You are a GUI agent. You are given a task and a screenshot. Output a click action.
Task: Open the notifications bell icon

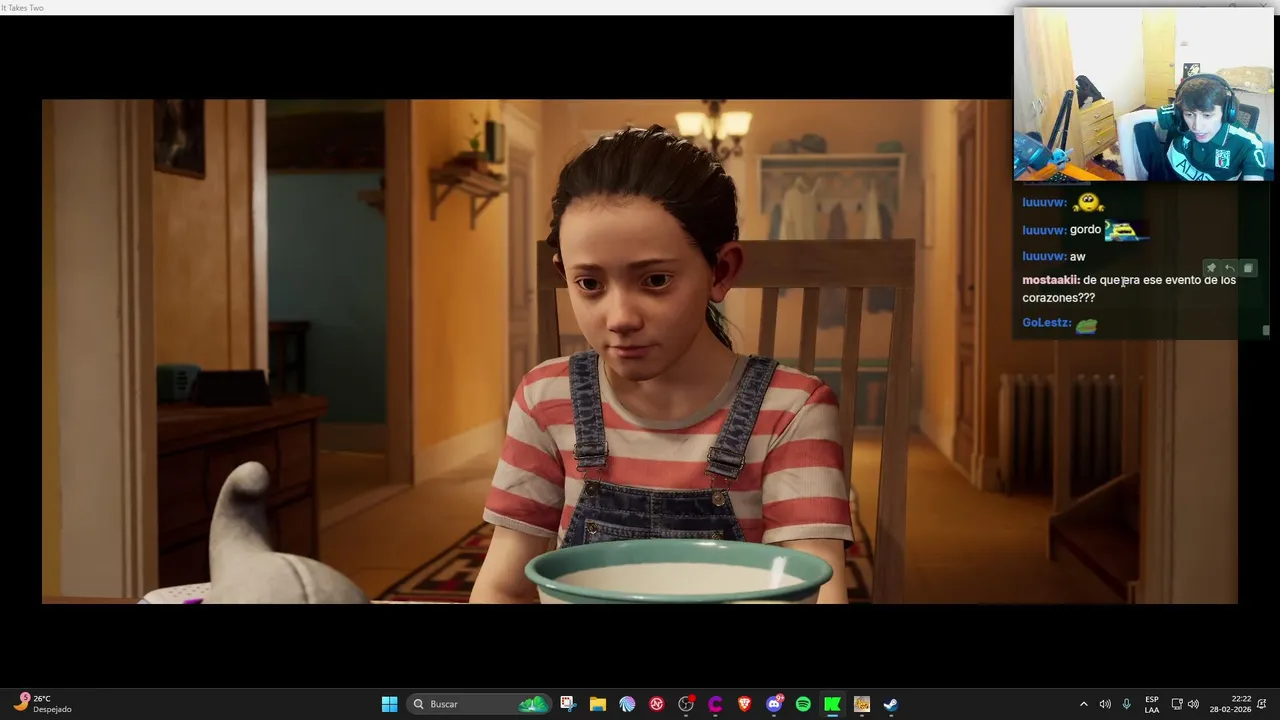(x=1262, y=704)
